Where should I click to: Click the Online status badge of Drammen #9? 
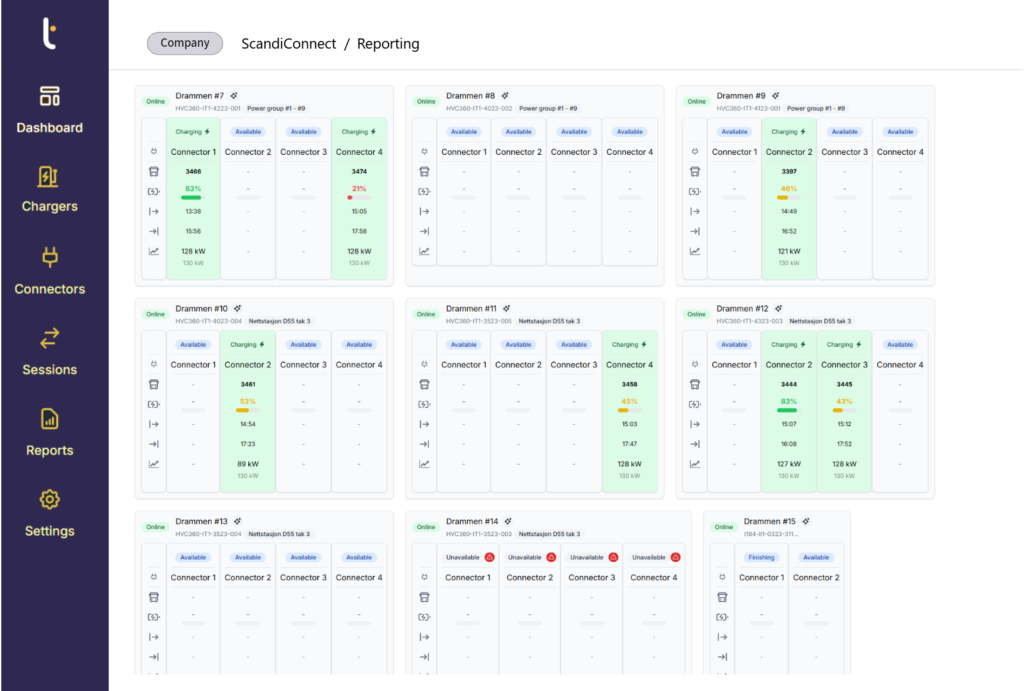pos(696,101)
